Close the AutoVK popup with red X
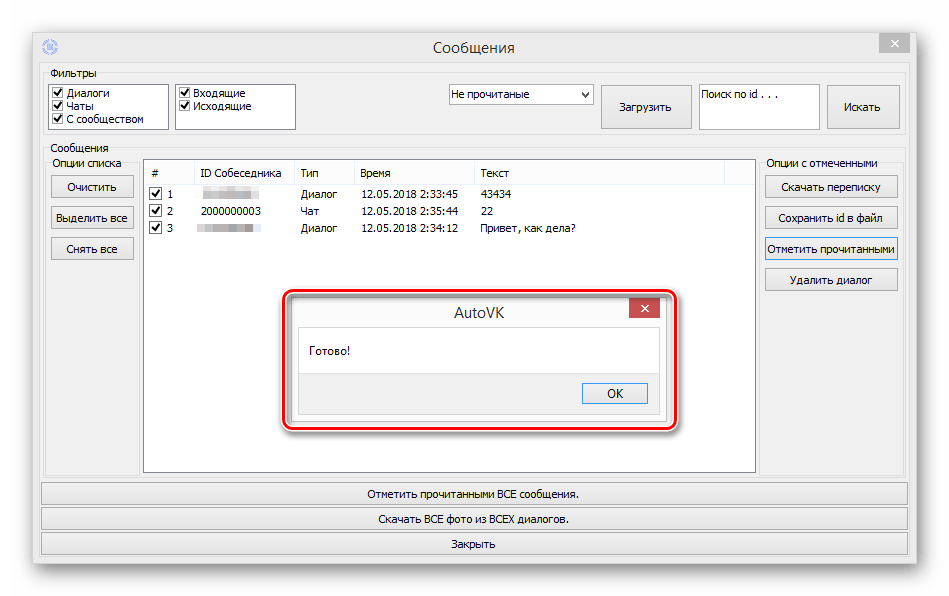Image resolution: width=949 pixels, height=596 pixels. [x=644, y=308]
